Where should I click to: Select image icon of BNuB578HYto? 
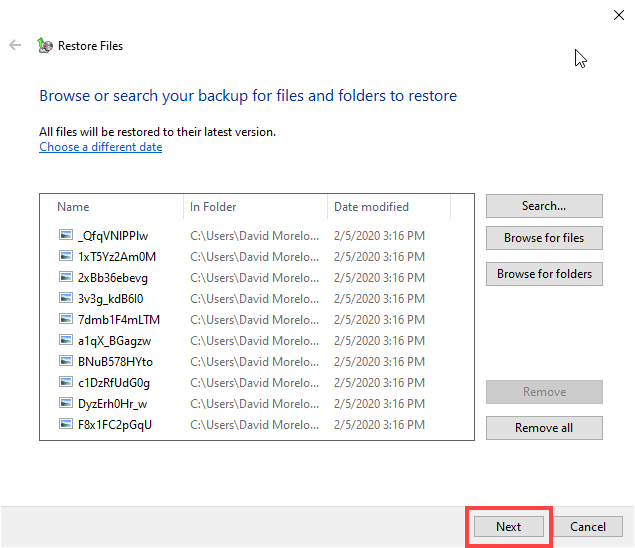[x=66, y=361]
